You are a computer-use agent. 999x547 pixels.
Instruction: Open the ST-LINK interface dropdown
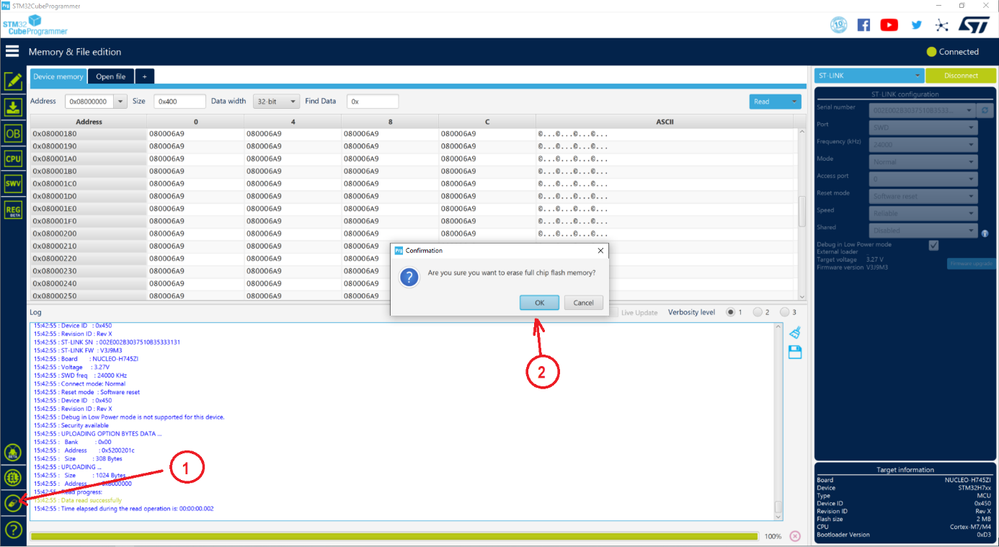point(869,75)
